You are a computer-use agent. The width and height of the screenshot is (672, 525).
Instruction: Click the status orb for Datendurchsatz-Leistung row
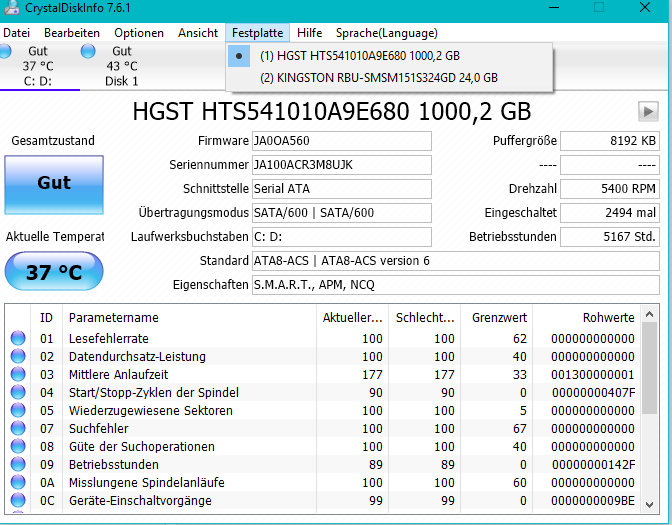18,356
